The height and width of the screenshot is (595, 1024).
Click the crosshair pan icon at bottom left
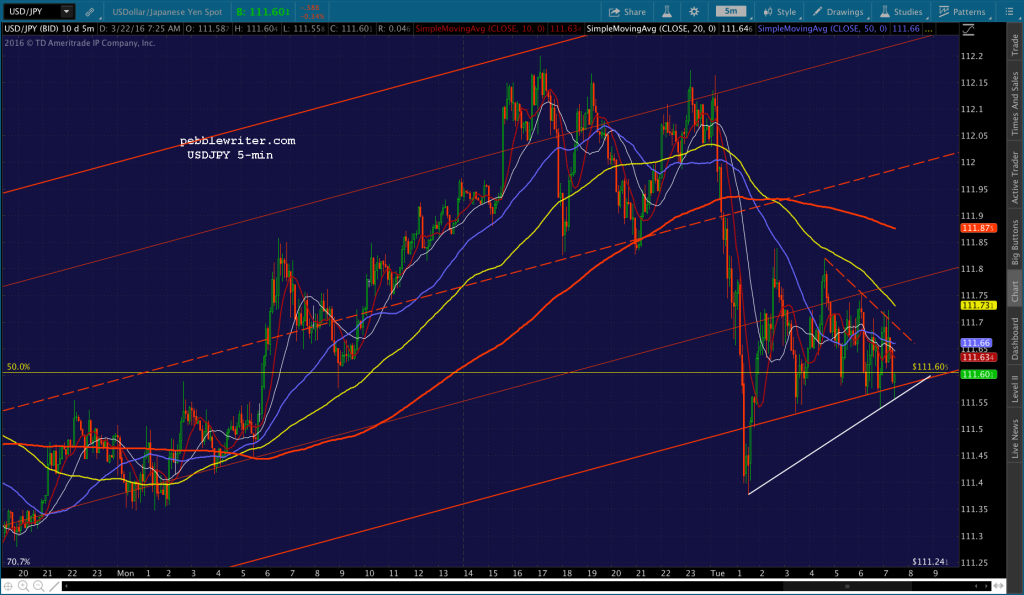click(8, 586)
